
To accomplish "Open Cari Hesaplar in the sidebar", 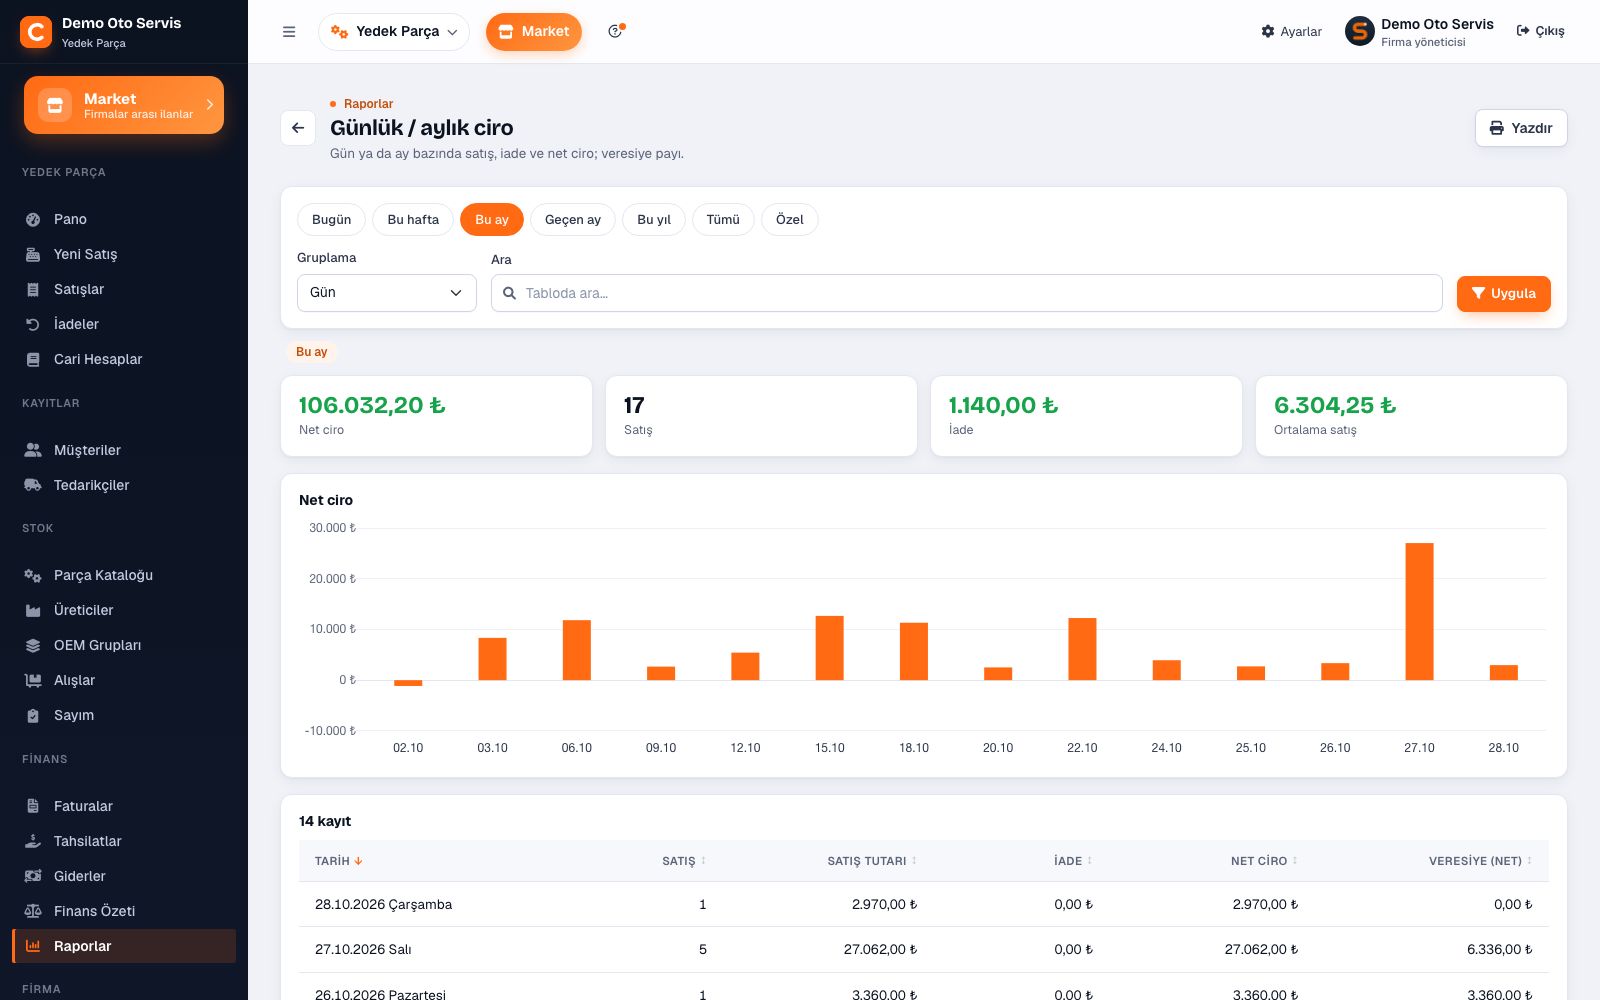I will [x=124, y=359].
